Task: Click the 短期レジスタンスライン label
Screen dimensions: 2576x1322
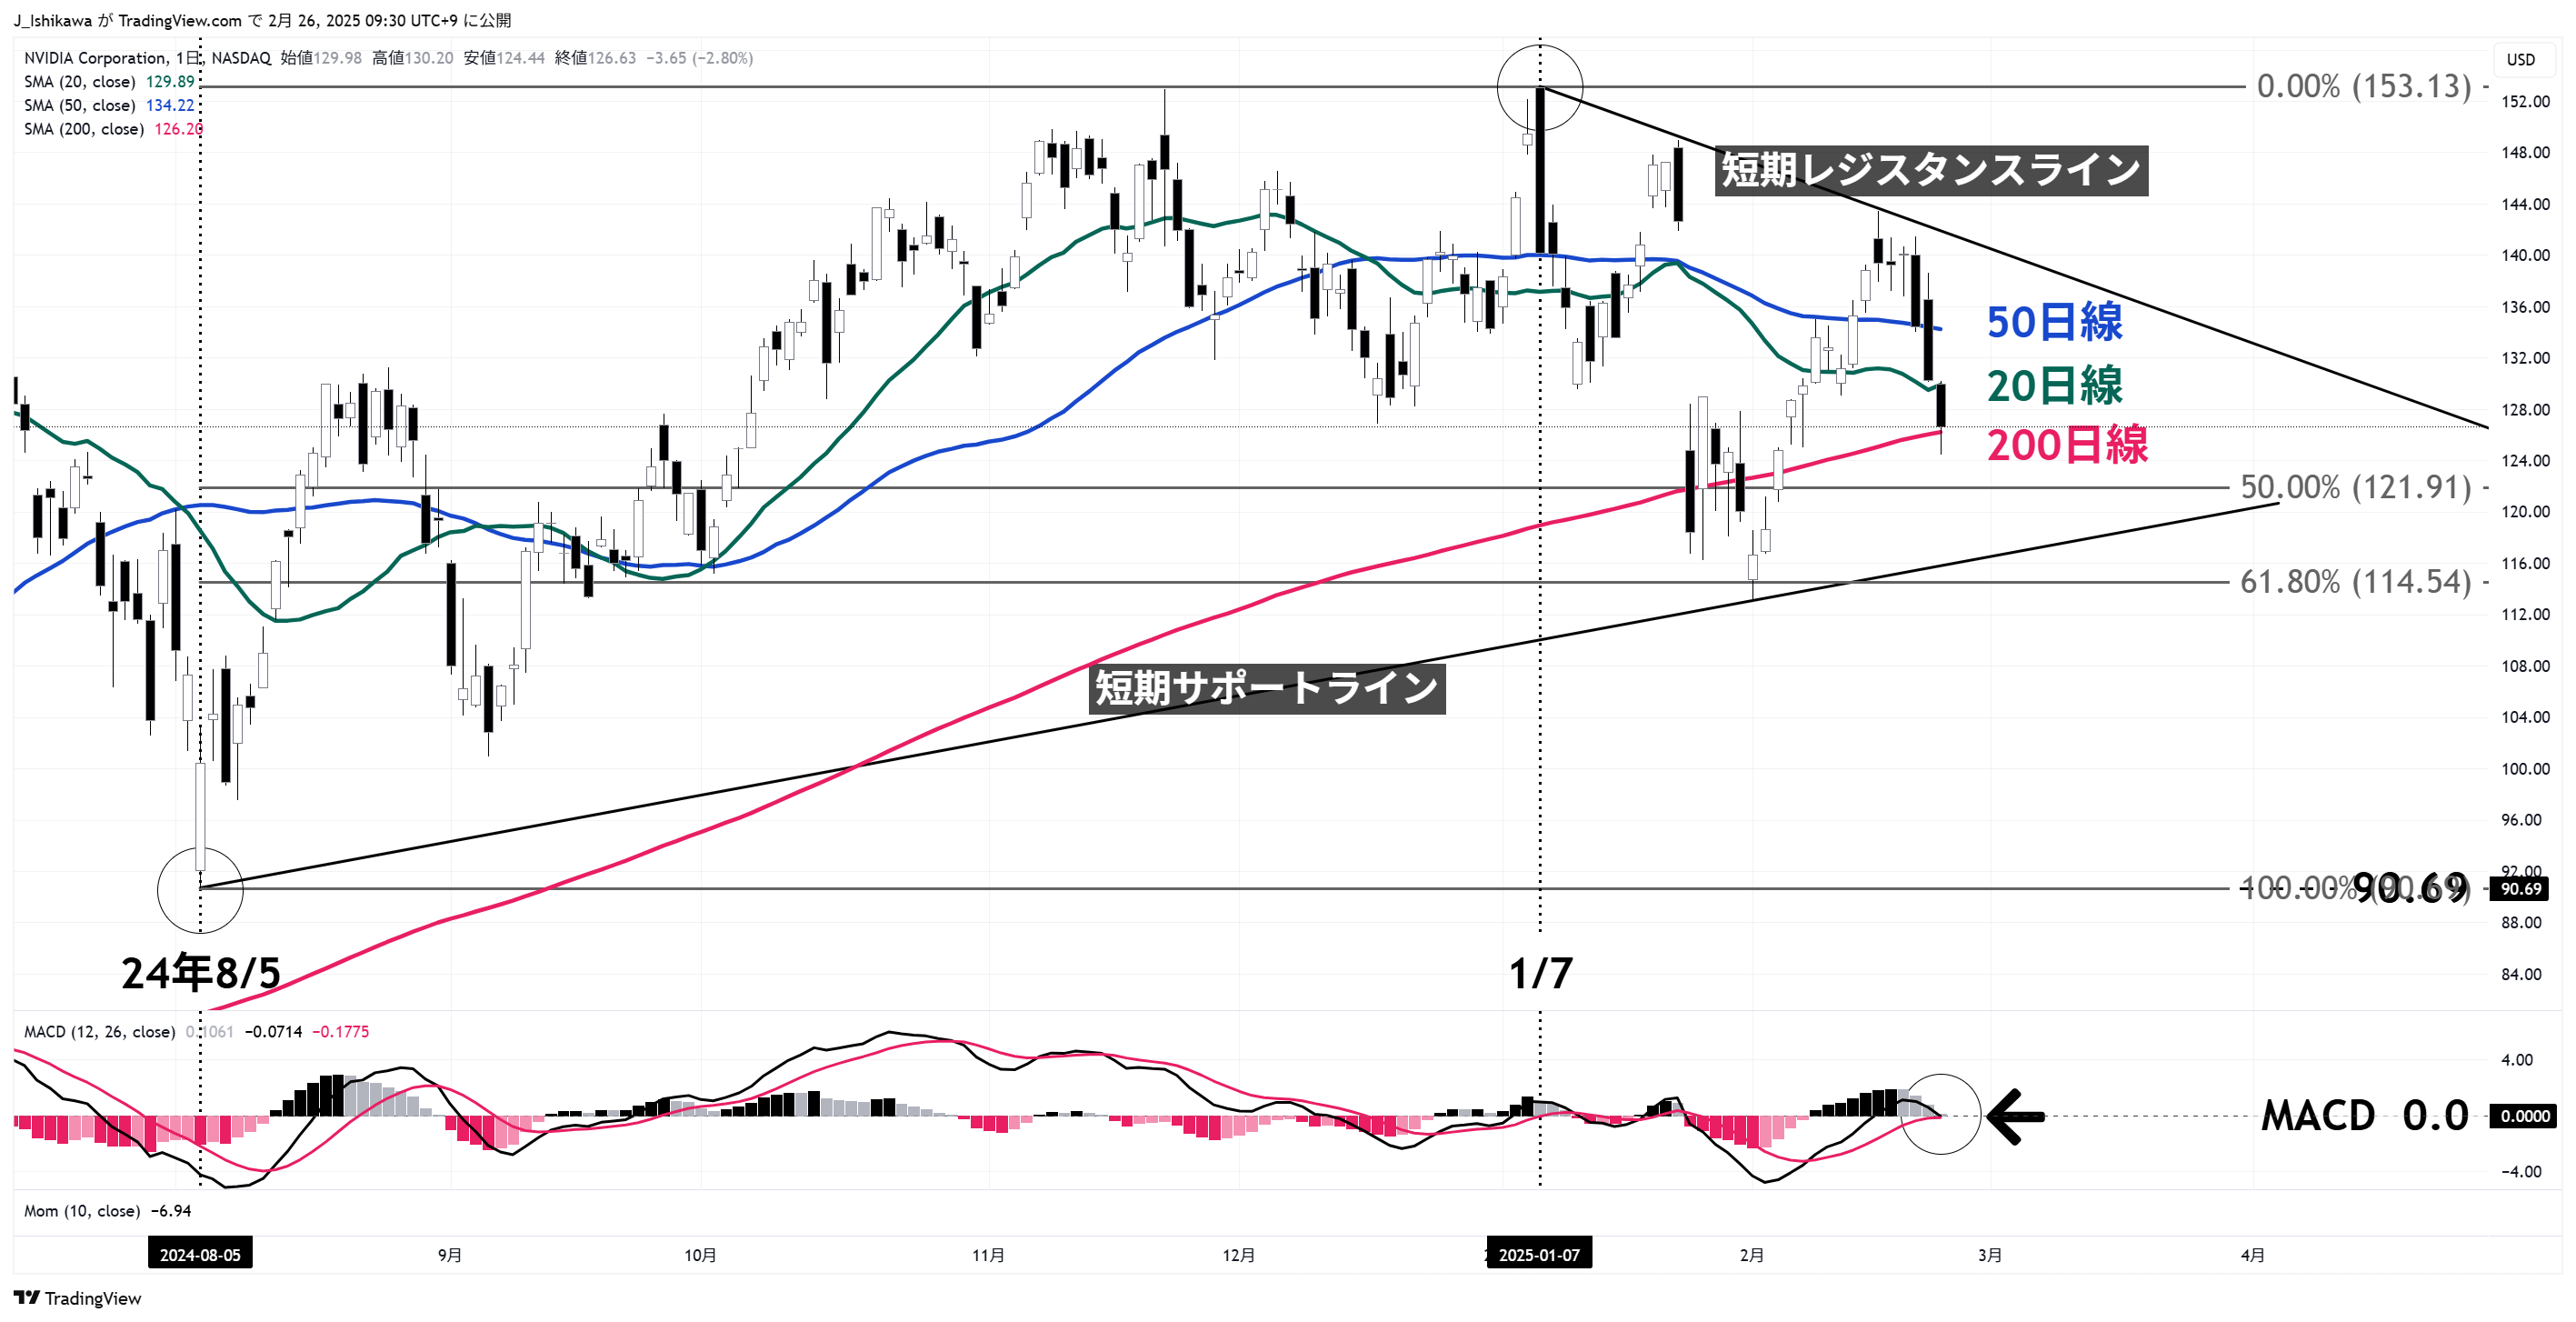Action: pyautogui.click(x=1931, y=169)
